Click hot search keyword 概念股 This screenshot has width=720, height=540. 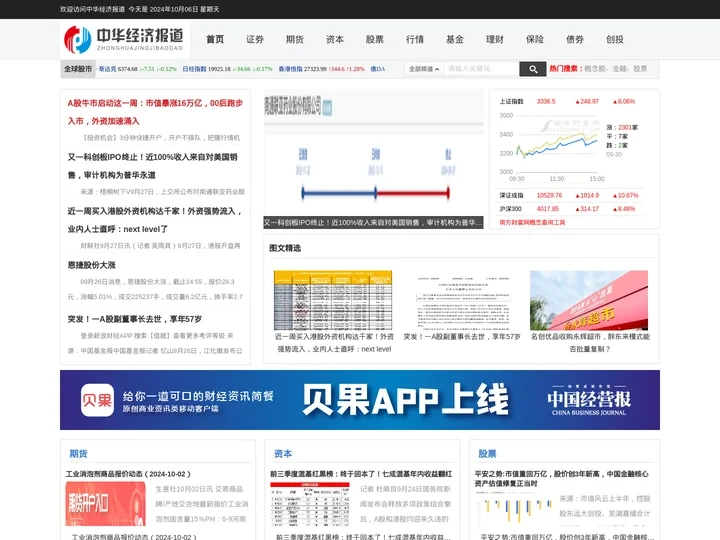(595, 69)
